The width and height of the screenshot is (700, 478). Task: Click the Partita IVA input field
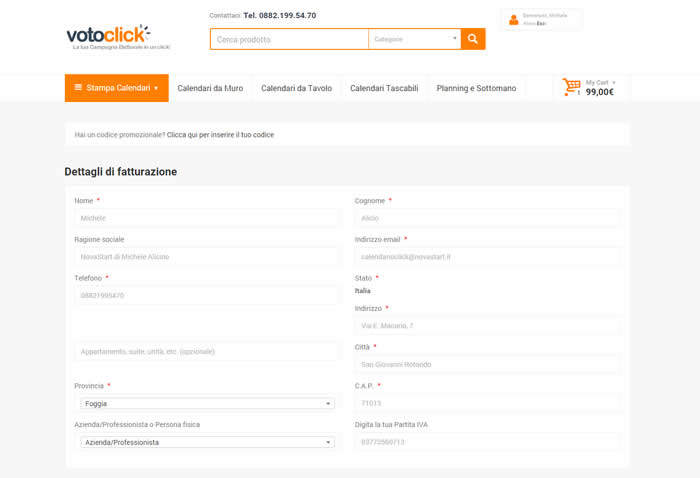pyautogui.click(x=487, y=442)
